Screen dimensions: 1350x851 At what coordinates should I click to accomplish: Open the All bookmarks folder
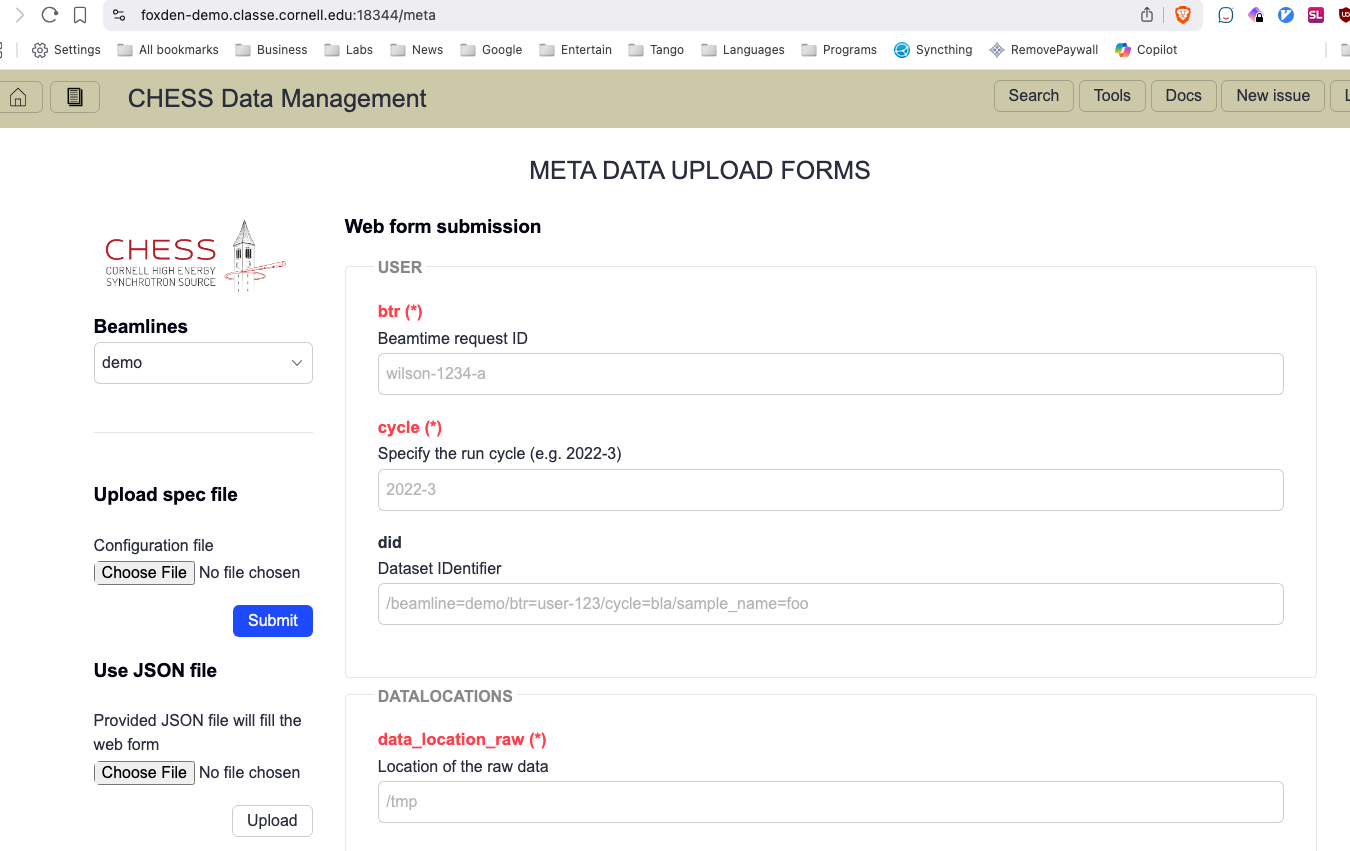[x=167, y=50]
